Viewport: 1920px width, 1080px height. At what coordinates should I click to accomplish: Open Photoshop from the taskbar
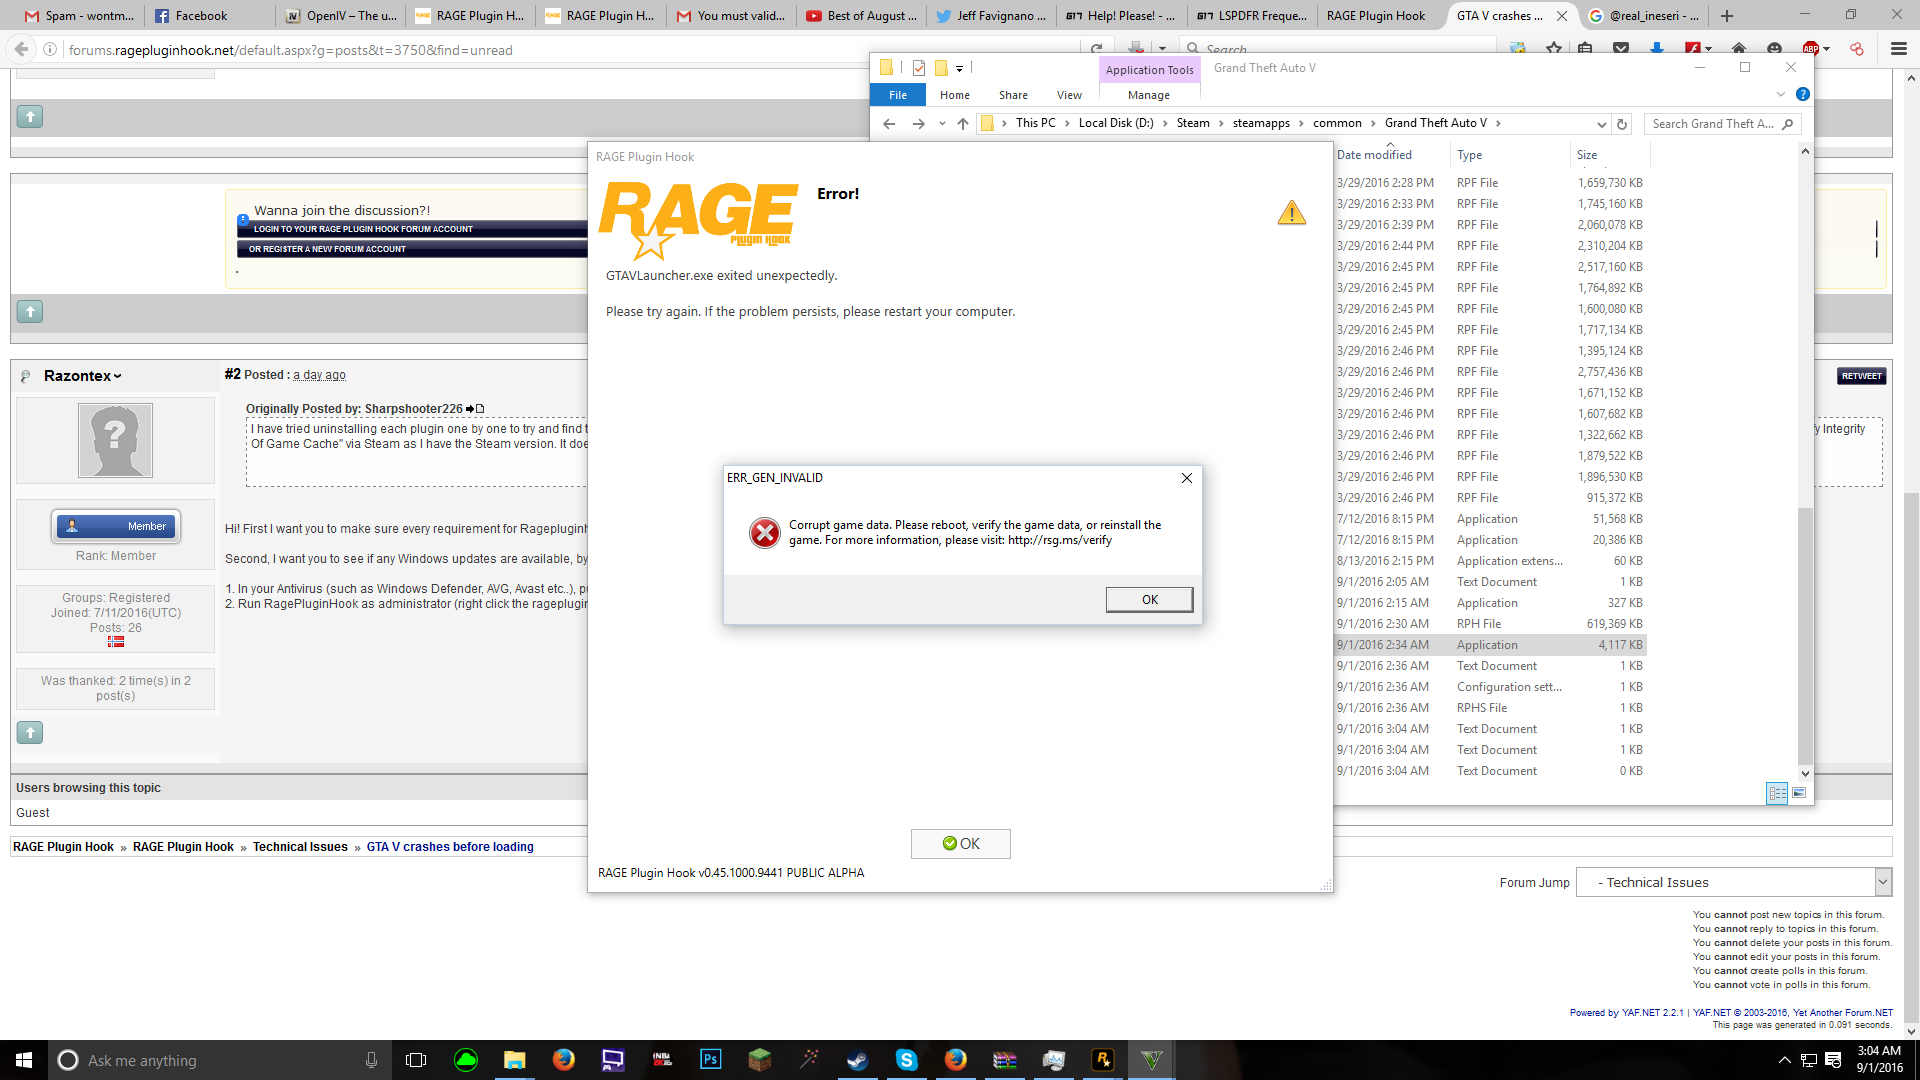pyautogui.click(x=710, y=1060)
